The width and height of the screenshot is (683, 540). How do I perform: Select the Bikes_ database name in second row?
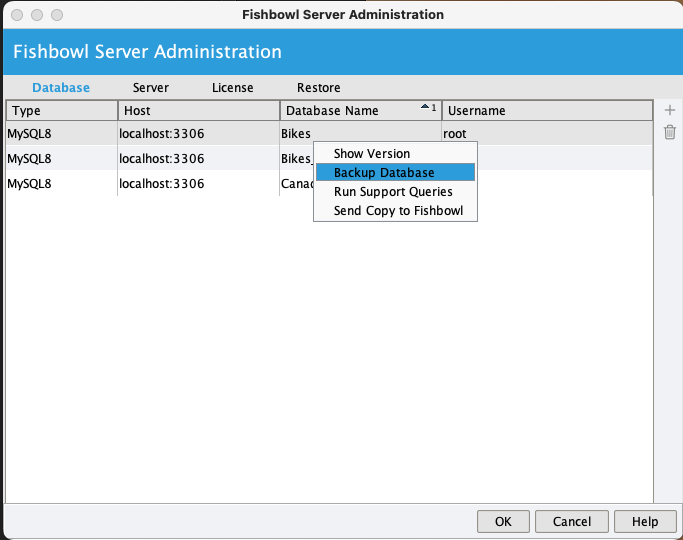297,159
